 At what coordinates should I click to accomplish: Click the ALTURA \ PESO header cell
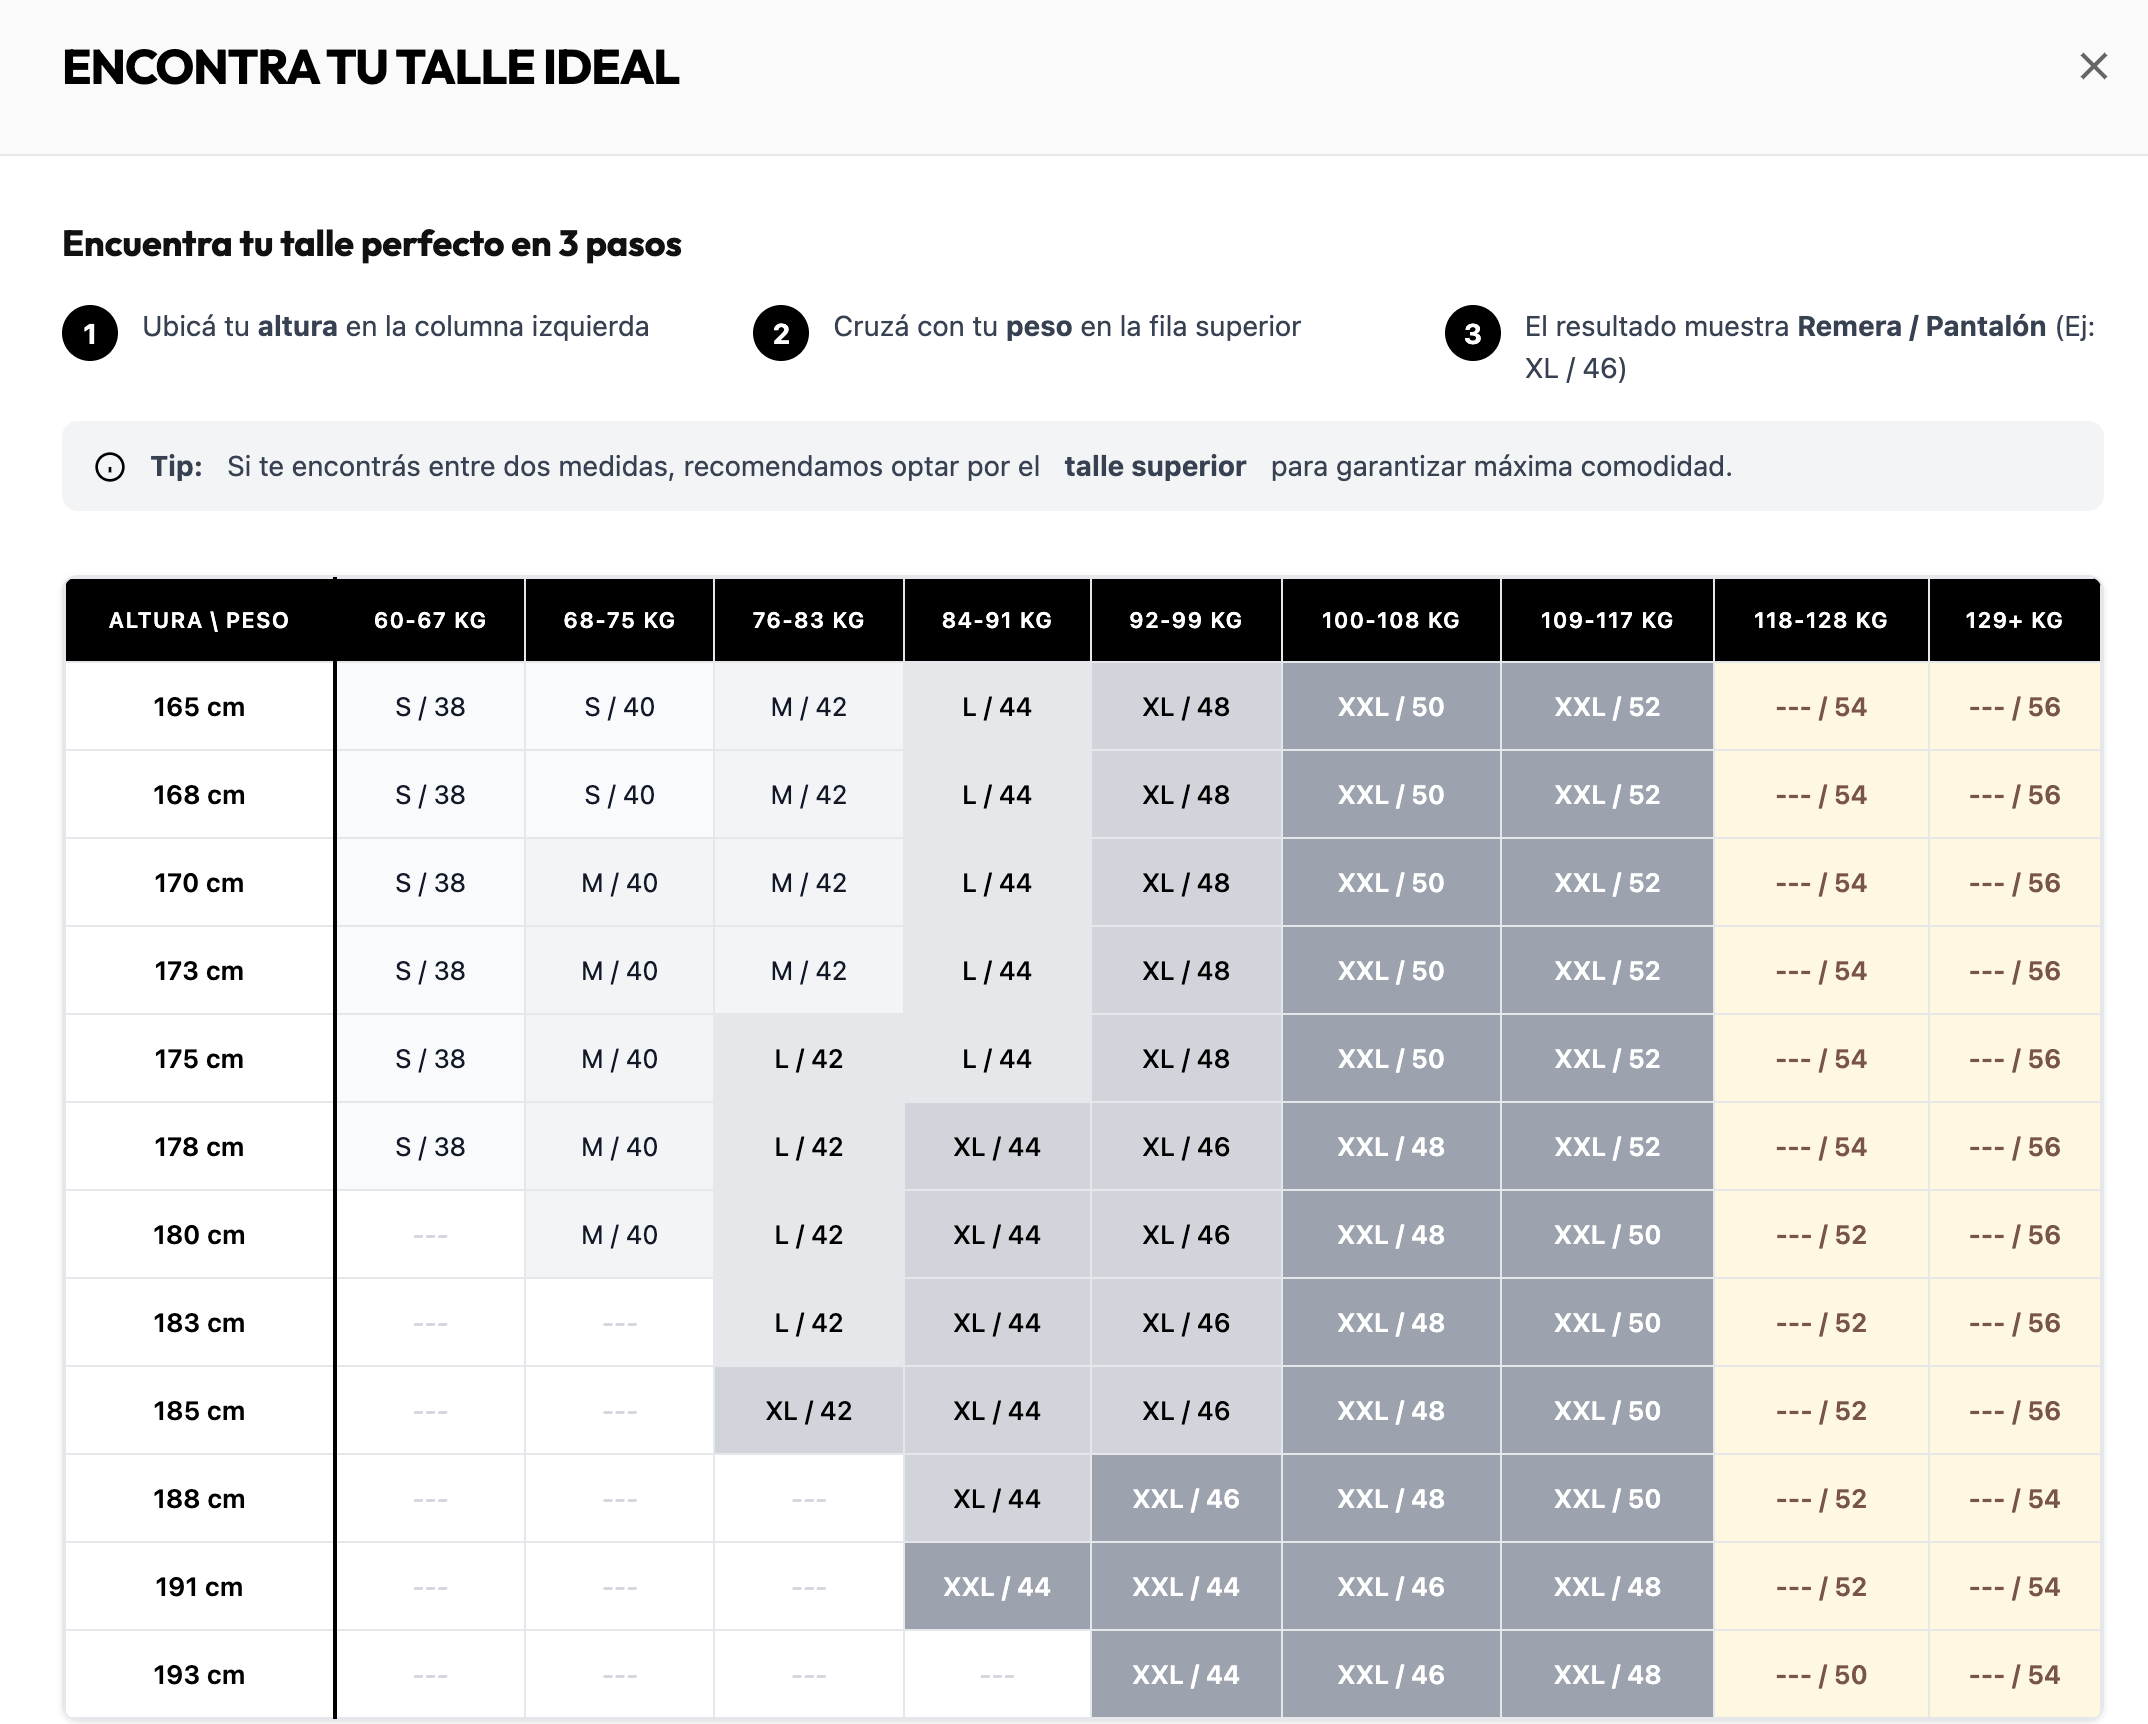pos(199,620)
